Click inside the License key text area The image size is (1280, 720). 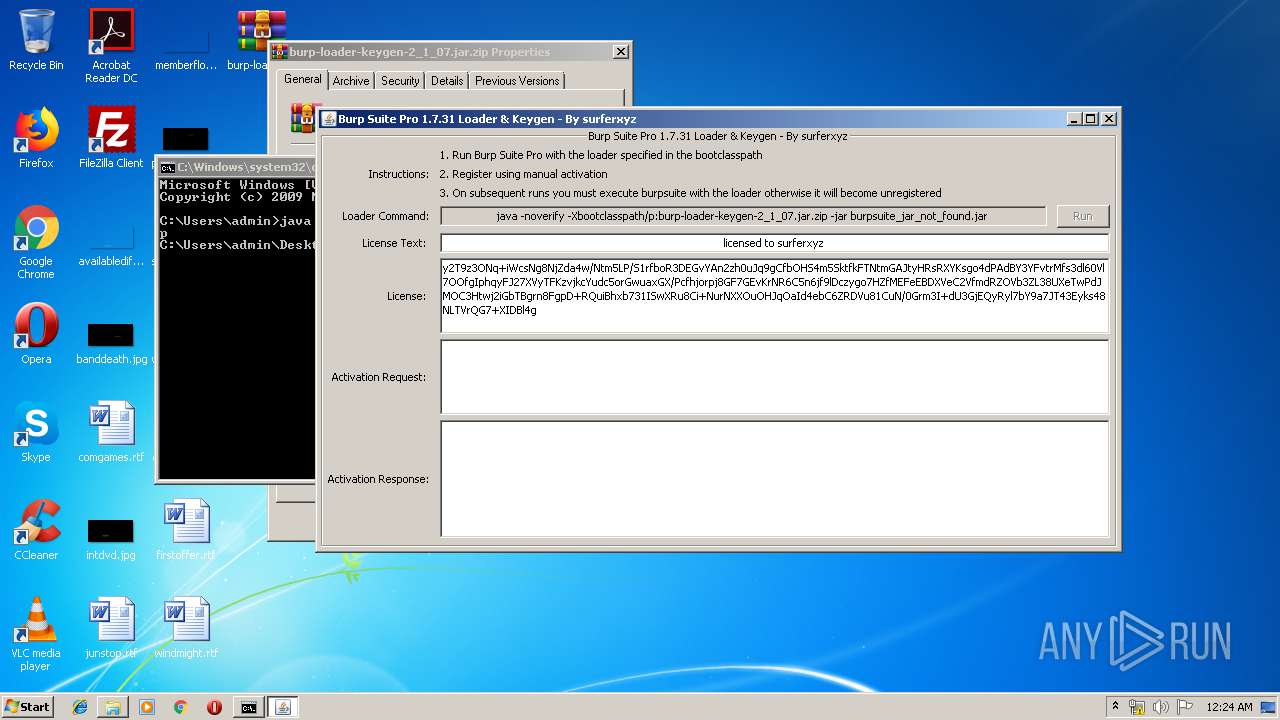(774, 295)
